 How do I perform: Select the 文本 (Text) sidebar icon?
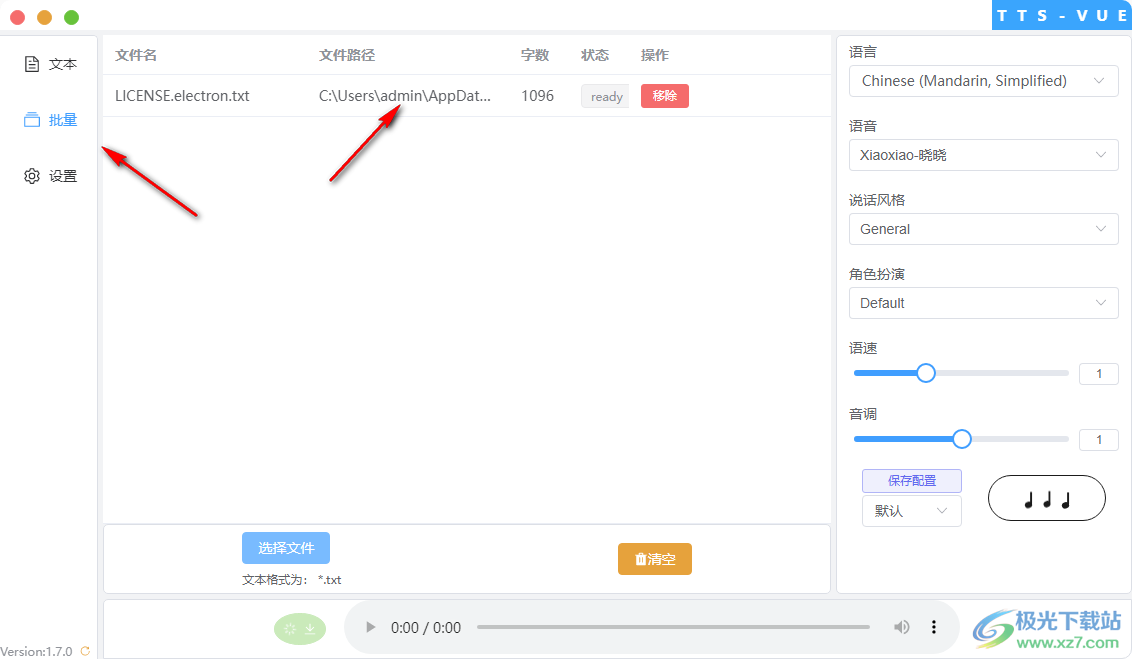coord(49,63)
